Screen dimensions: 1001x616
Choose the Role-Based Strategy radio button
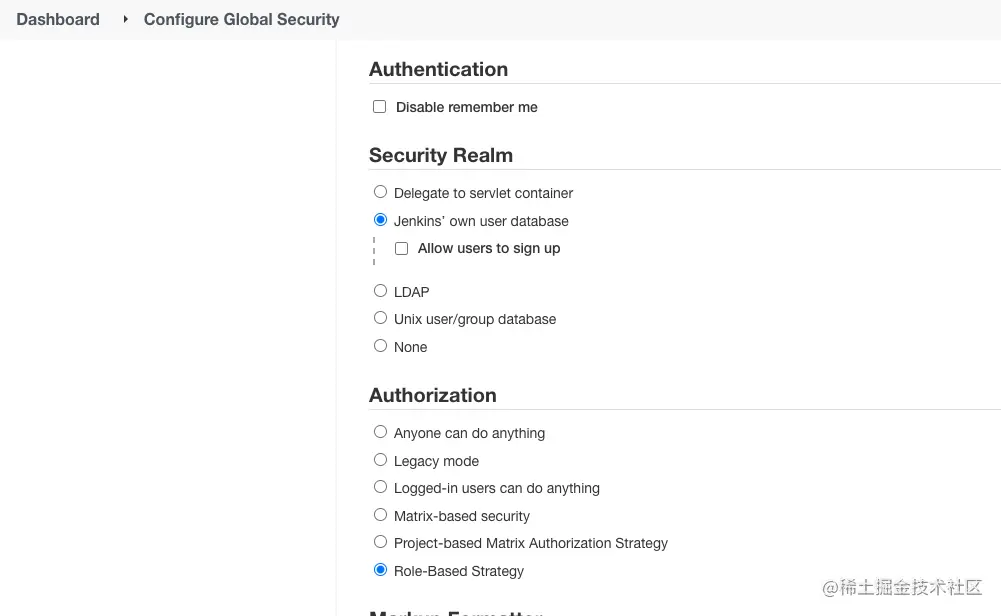click(380, 570)
